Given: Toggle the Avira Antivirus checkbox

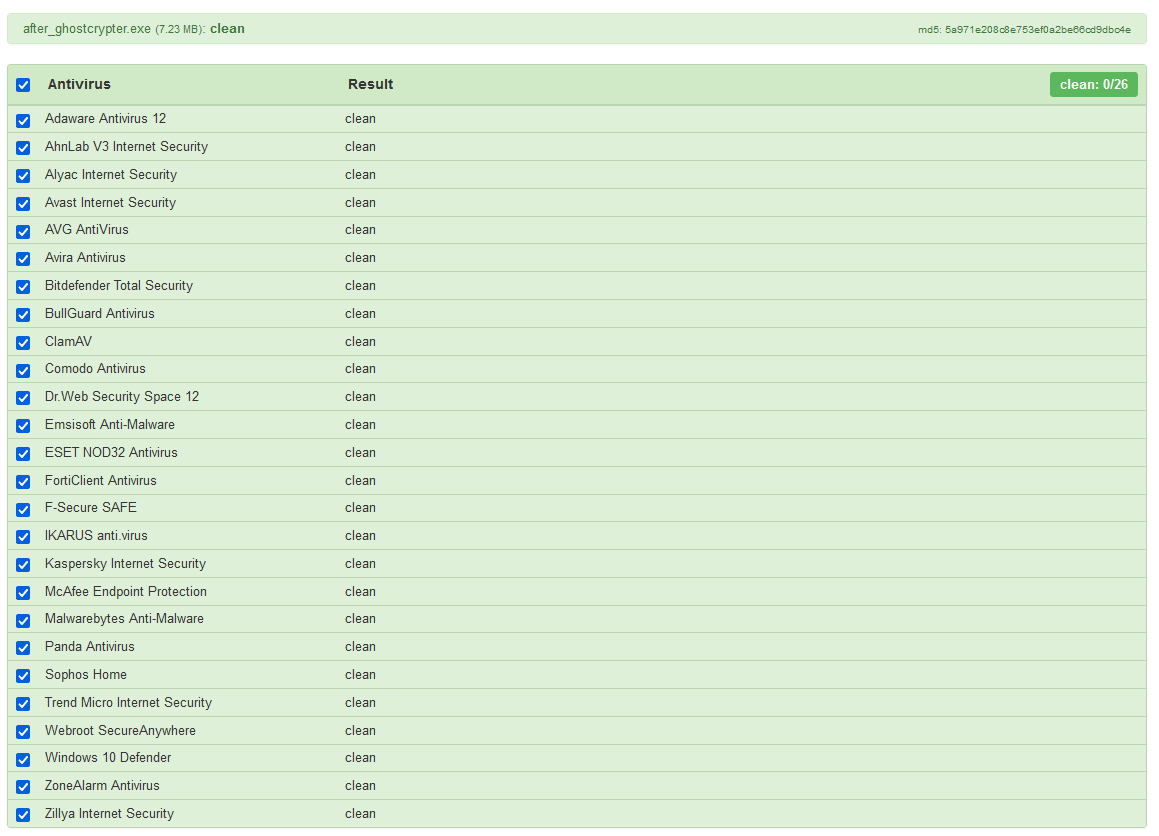Looking at the screenshot, I should [23, 259].
